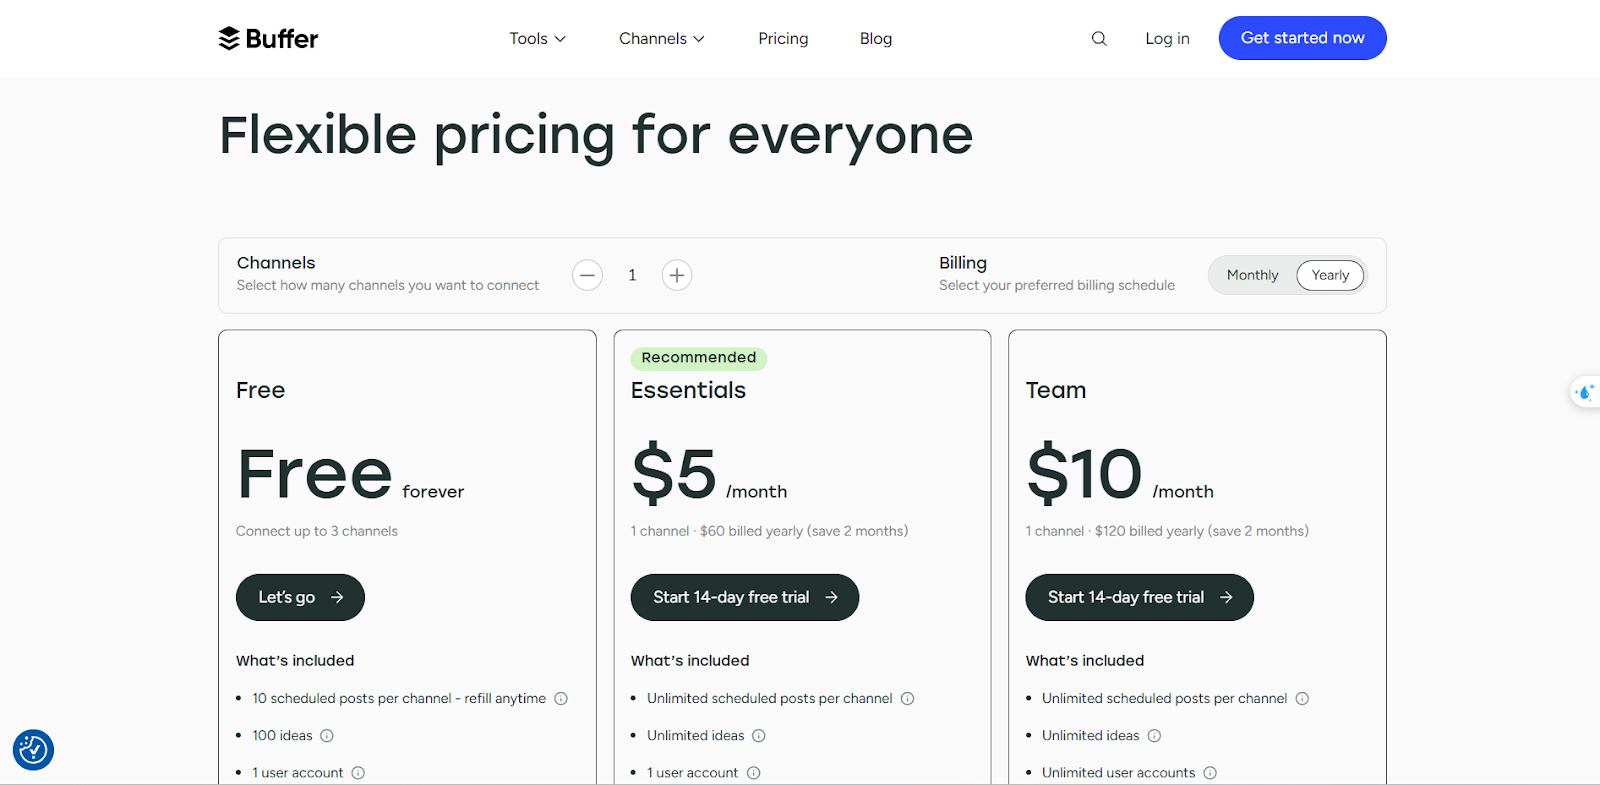This screenshot has height=785, width=1600.
Task: Click the floating water drop extension icon
Action: pos(1585,392)
